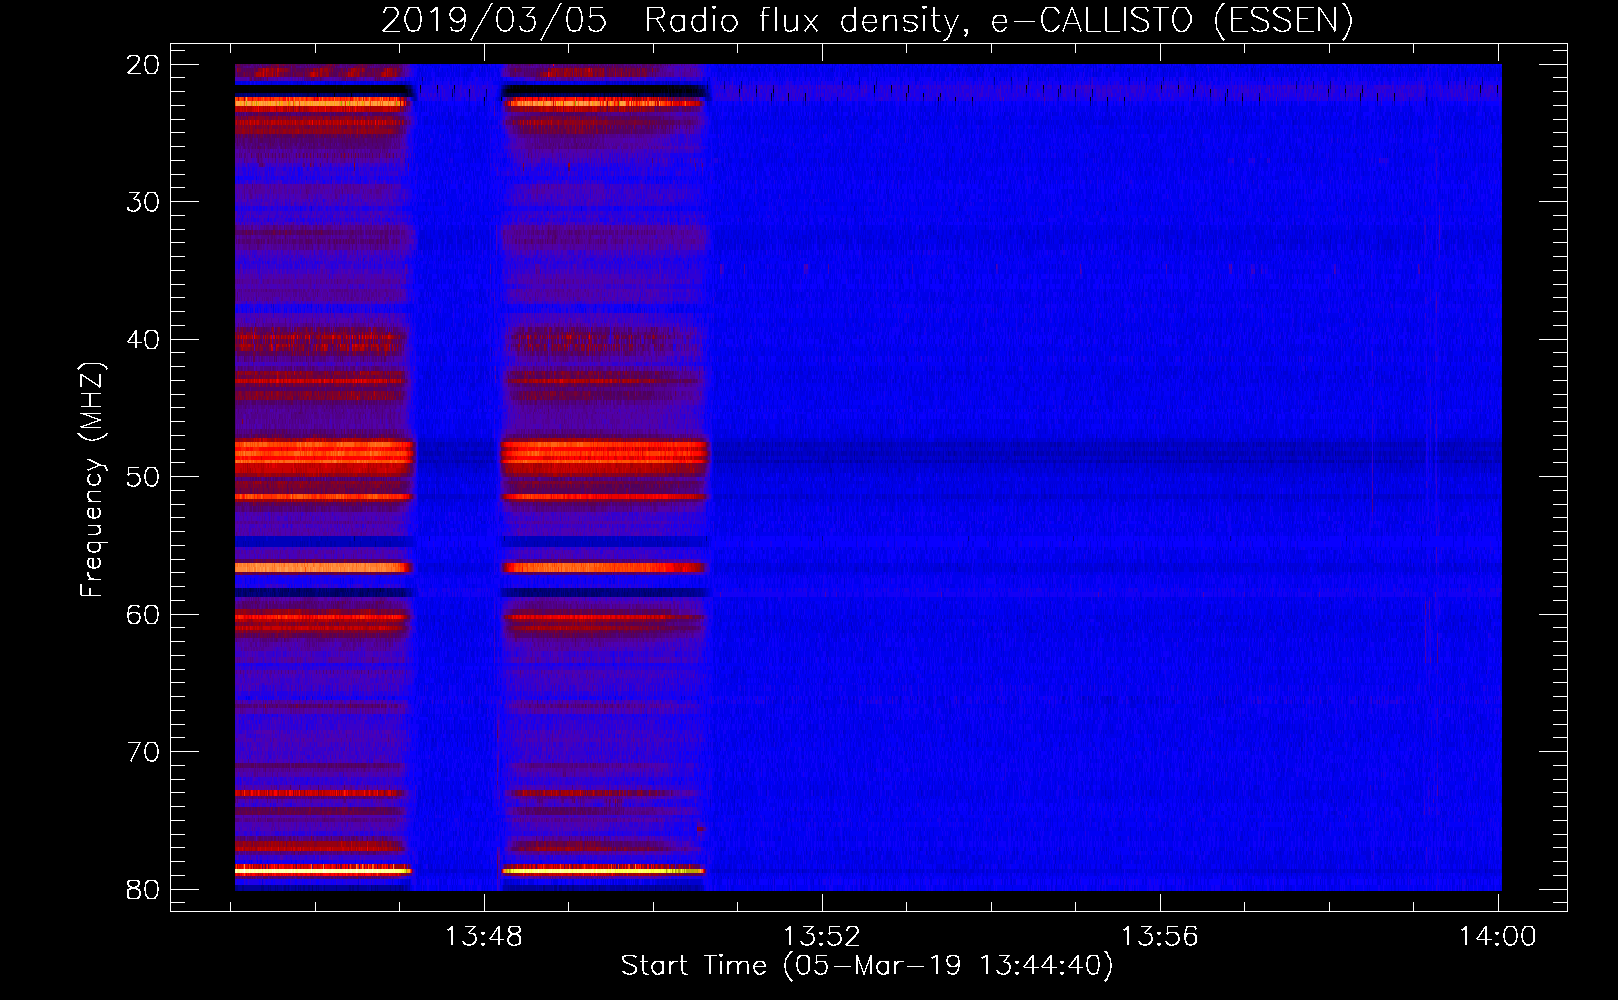
Task: Click the 50 frequency tick label
Action: [143, 477]
